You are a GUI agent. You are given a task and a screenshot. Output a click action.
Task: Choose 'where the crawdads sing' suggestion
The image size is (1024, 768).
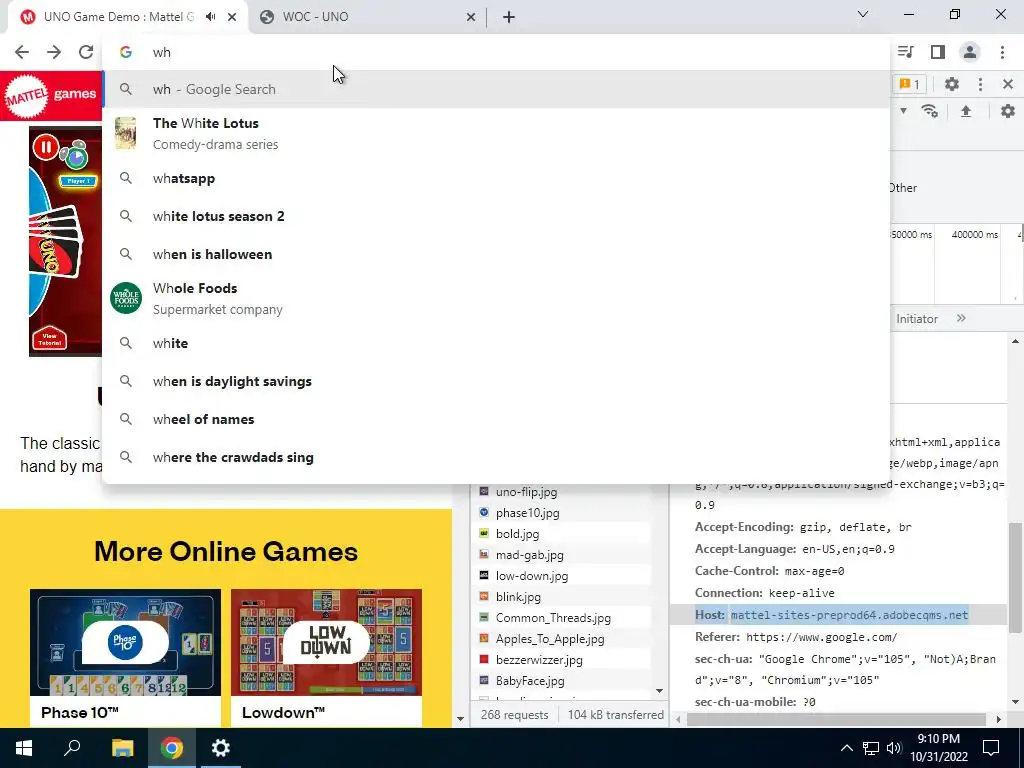pyautogui.click(x=496, y=457)
